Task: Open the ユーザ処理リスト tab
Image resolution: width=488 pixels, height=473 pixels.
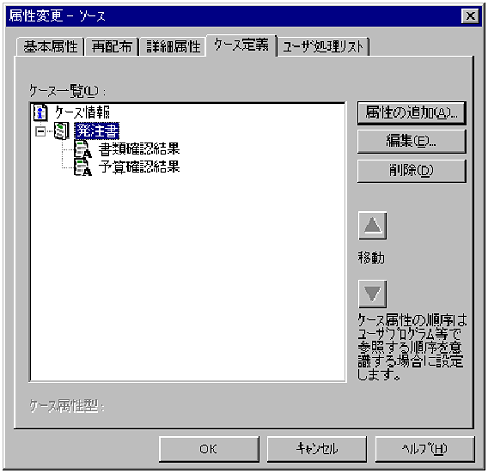Action: (x=323, y=47)
